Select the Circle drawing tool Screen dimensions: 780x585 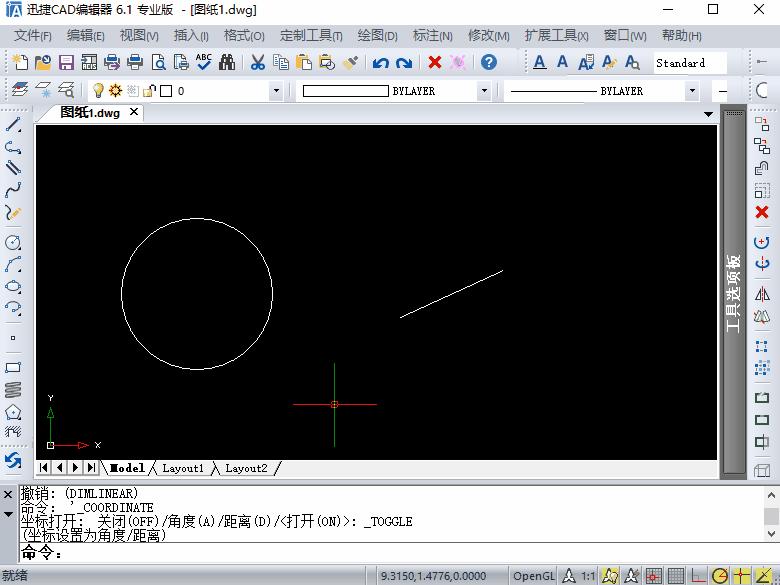13,242
